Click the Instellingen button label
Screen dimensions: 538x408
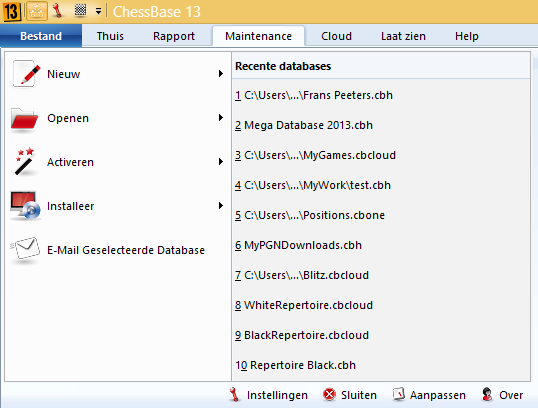pos(277,395)
